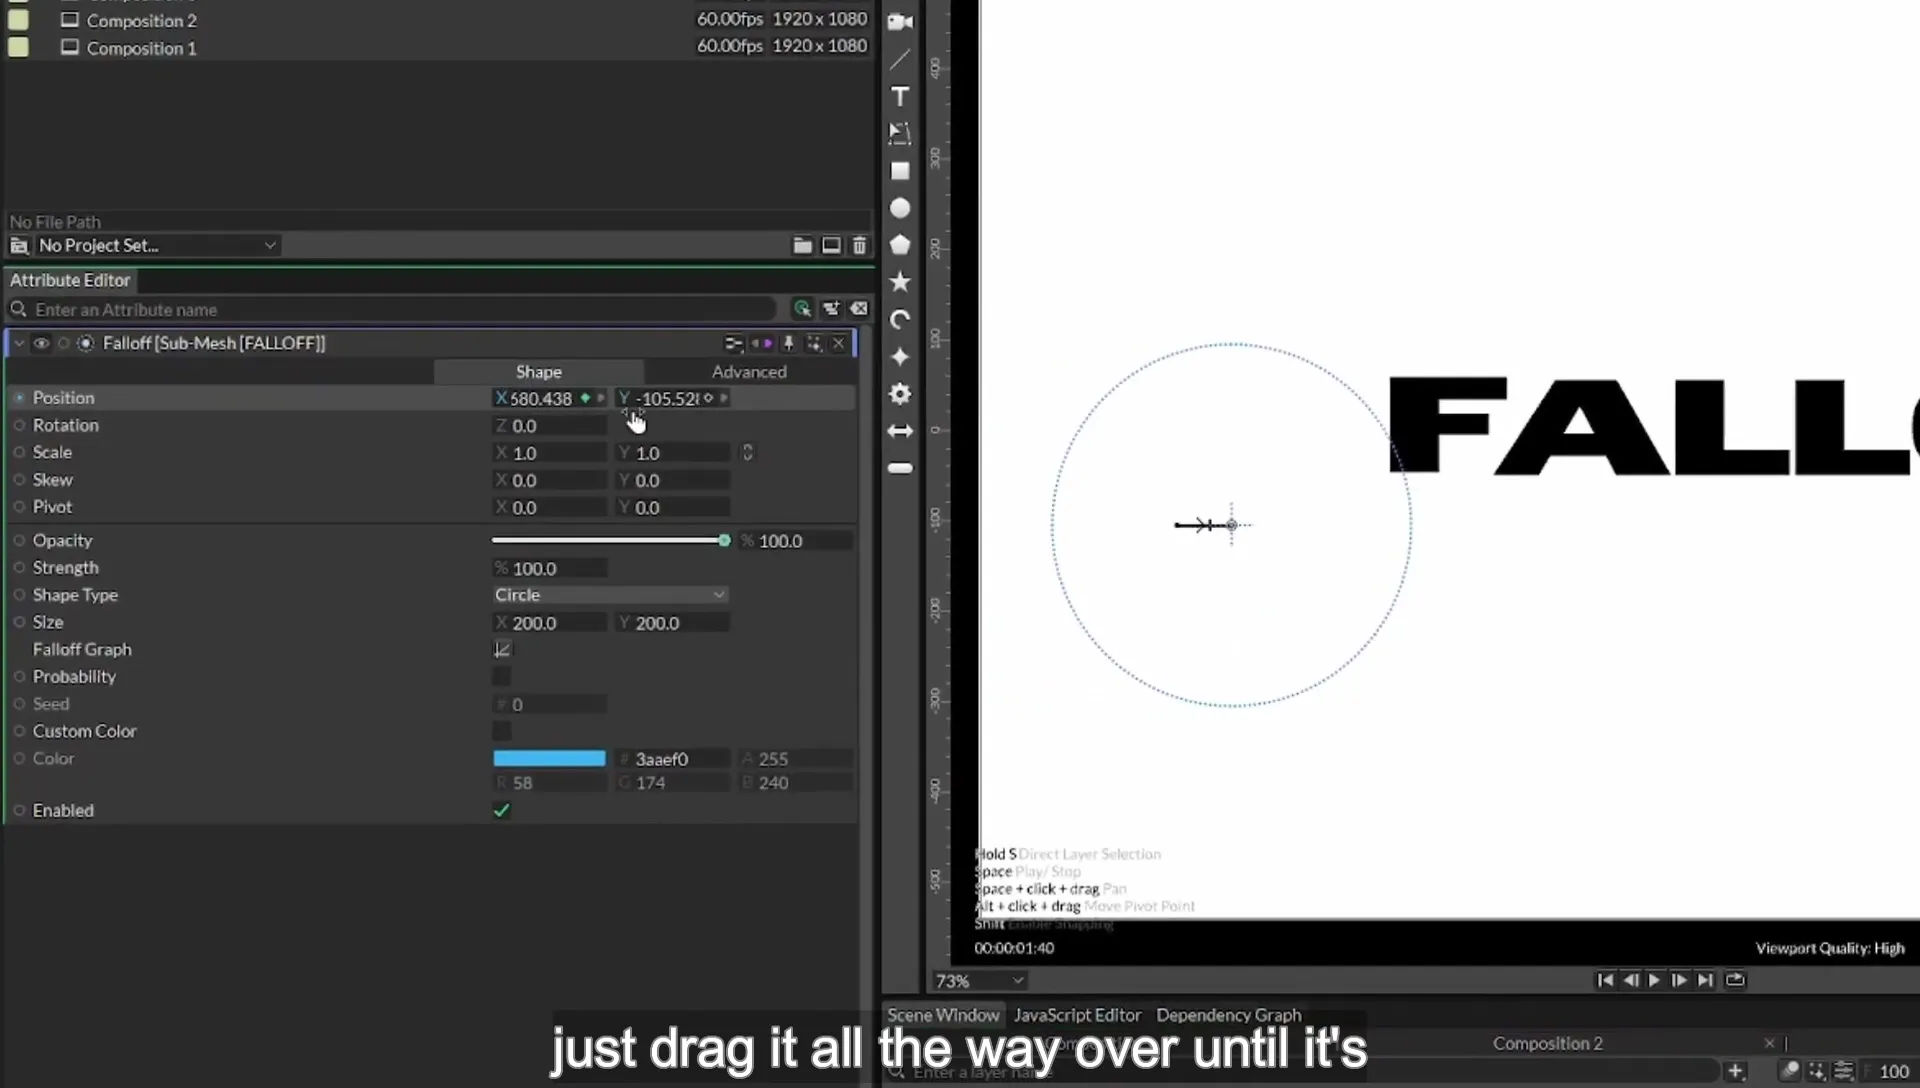This screenshot has width=1920, height=1088.
Task: Switch to the Shape tab
Action: pos(538,371)
